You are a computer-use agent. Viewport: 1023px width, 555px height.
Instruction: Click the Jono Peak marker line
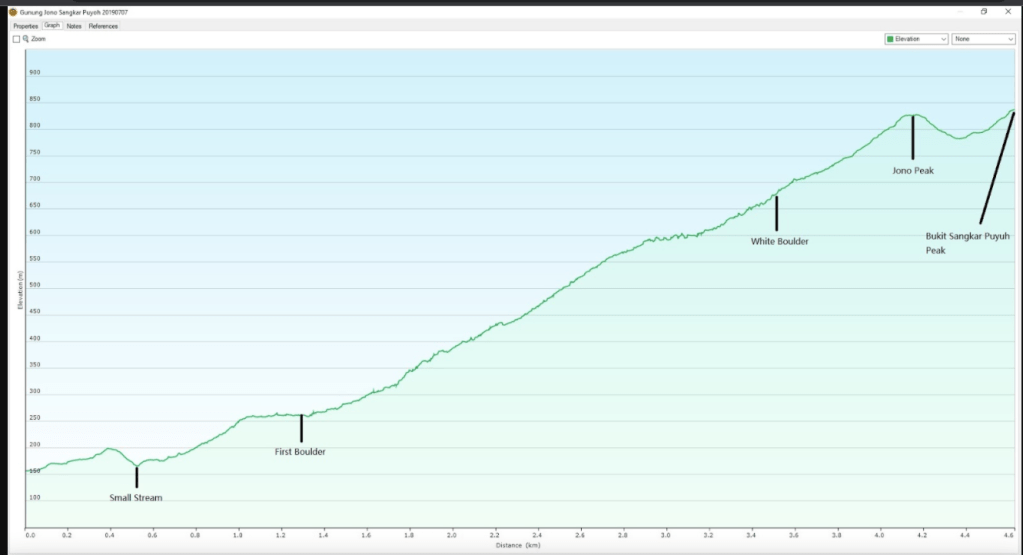912,137
